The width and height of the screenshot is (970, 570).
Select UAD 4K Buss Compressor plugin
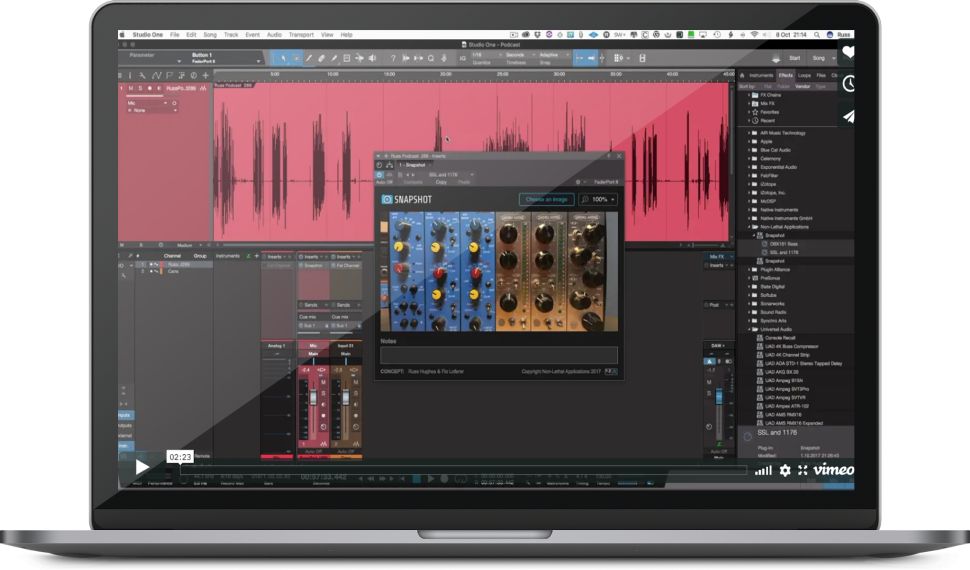tap(791, 347)
